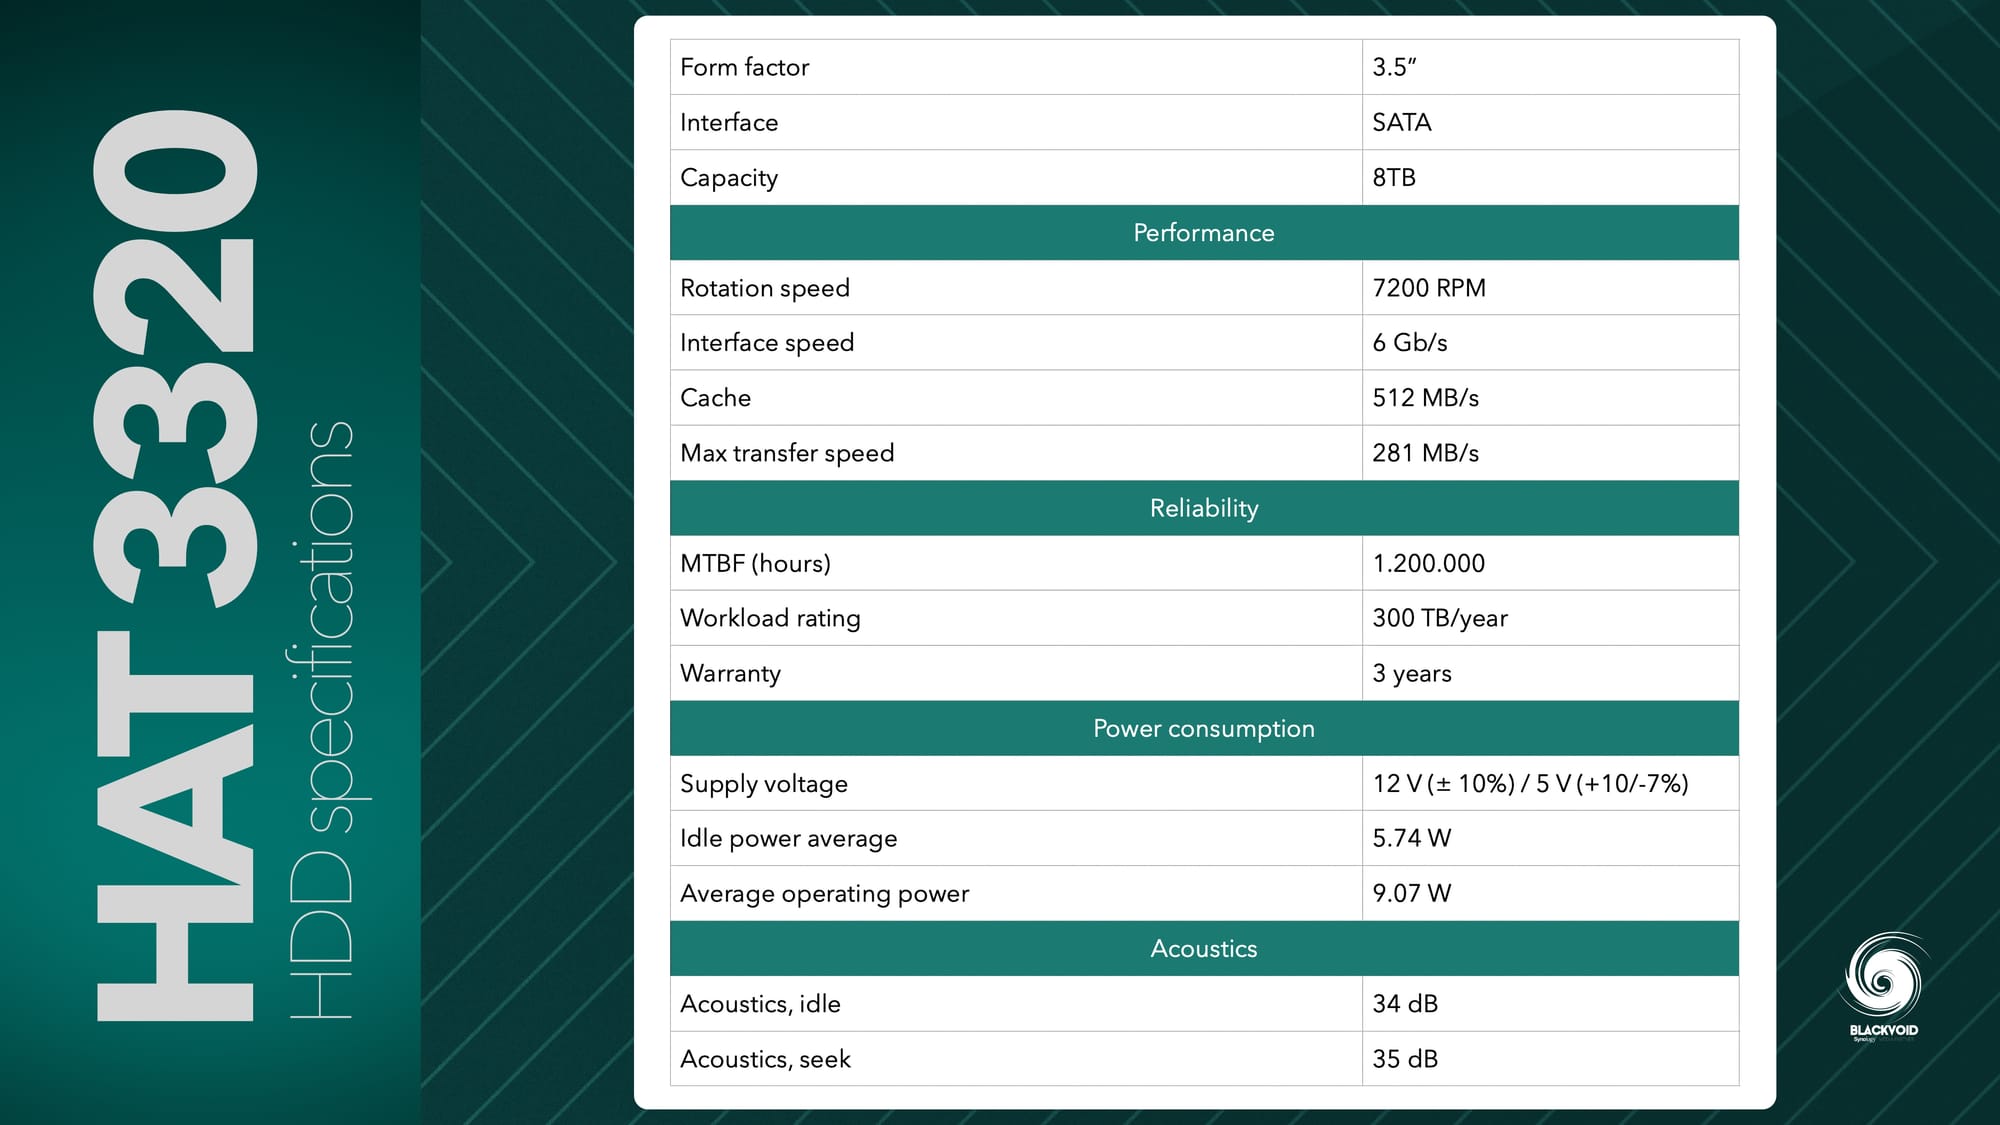This screenshot has width=2000, height=1125.
Task: Select the 'Acoustics, idle' label
Action: click(x=760, y=1004)
